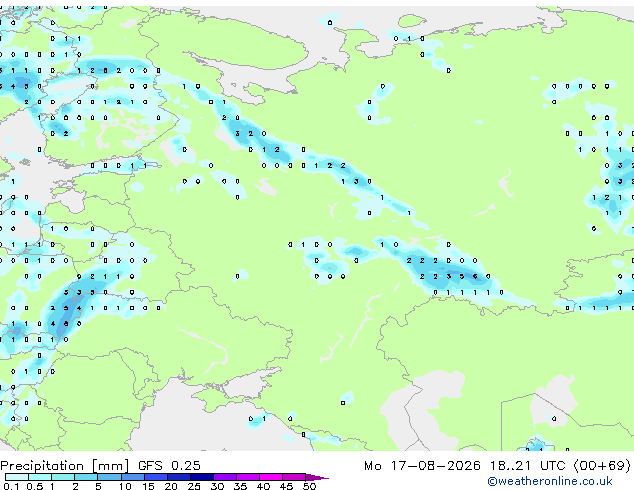The height and width of the screenshot is (490, 634).
Task: Select the 2–5 mm legend color box
Action: [x=86, y=477]
